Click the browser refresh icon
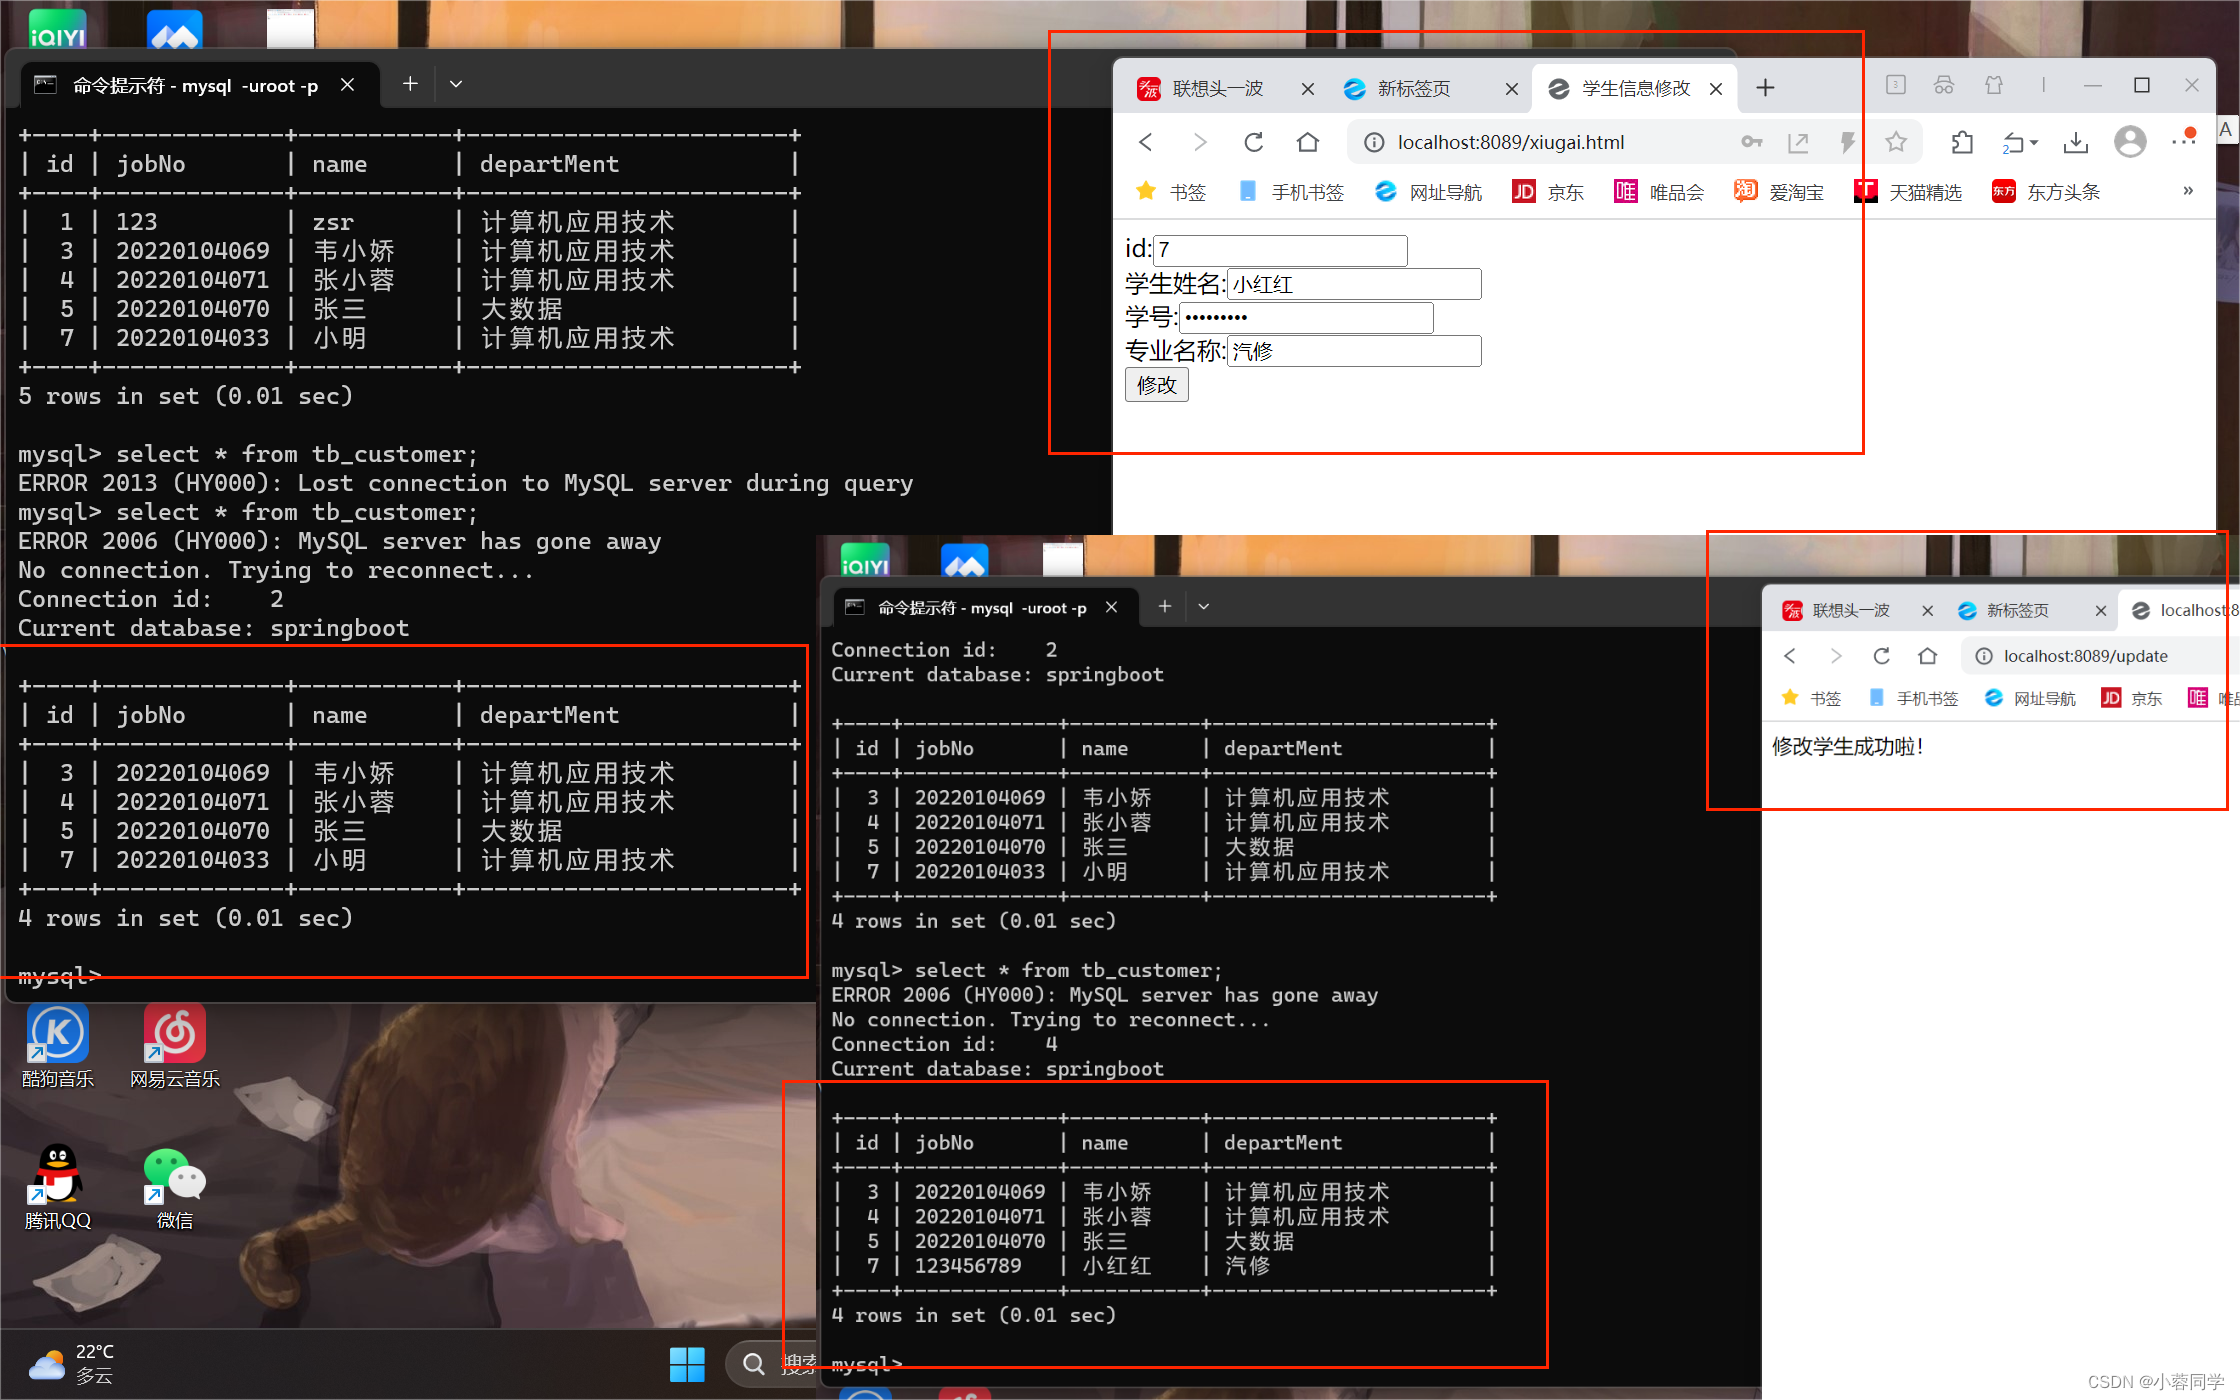The width and height of the screenshot is (2240, 1400). click(x=1253, y=142)
